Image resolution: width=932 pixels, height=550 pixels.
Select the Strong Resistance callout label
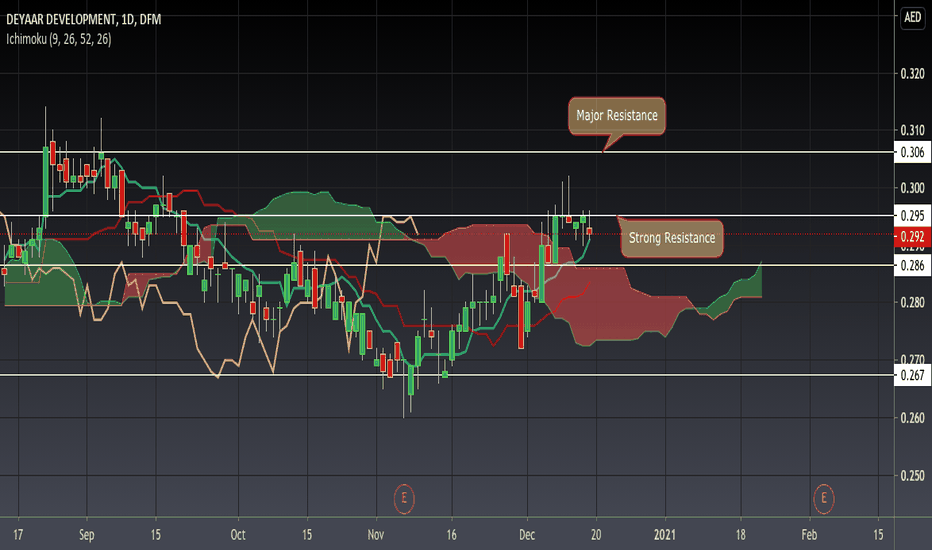(x=672, y=238)
